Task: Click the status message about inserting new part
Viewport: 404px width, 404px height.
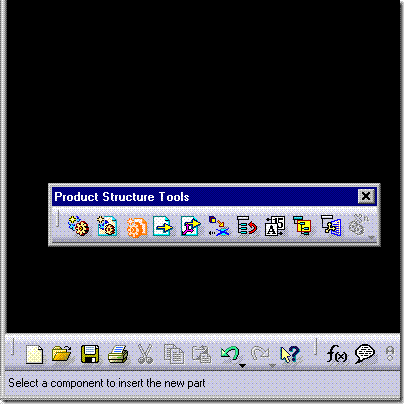Action: (107, 383)
